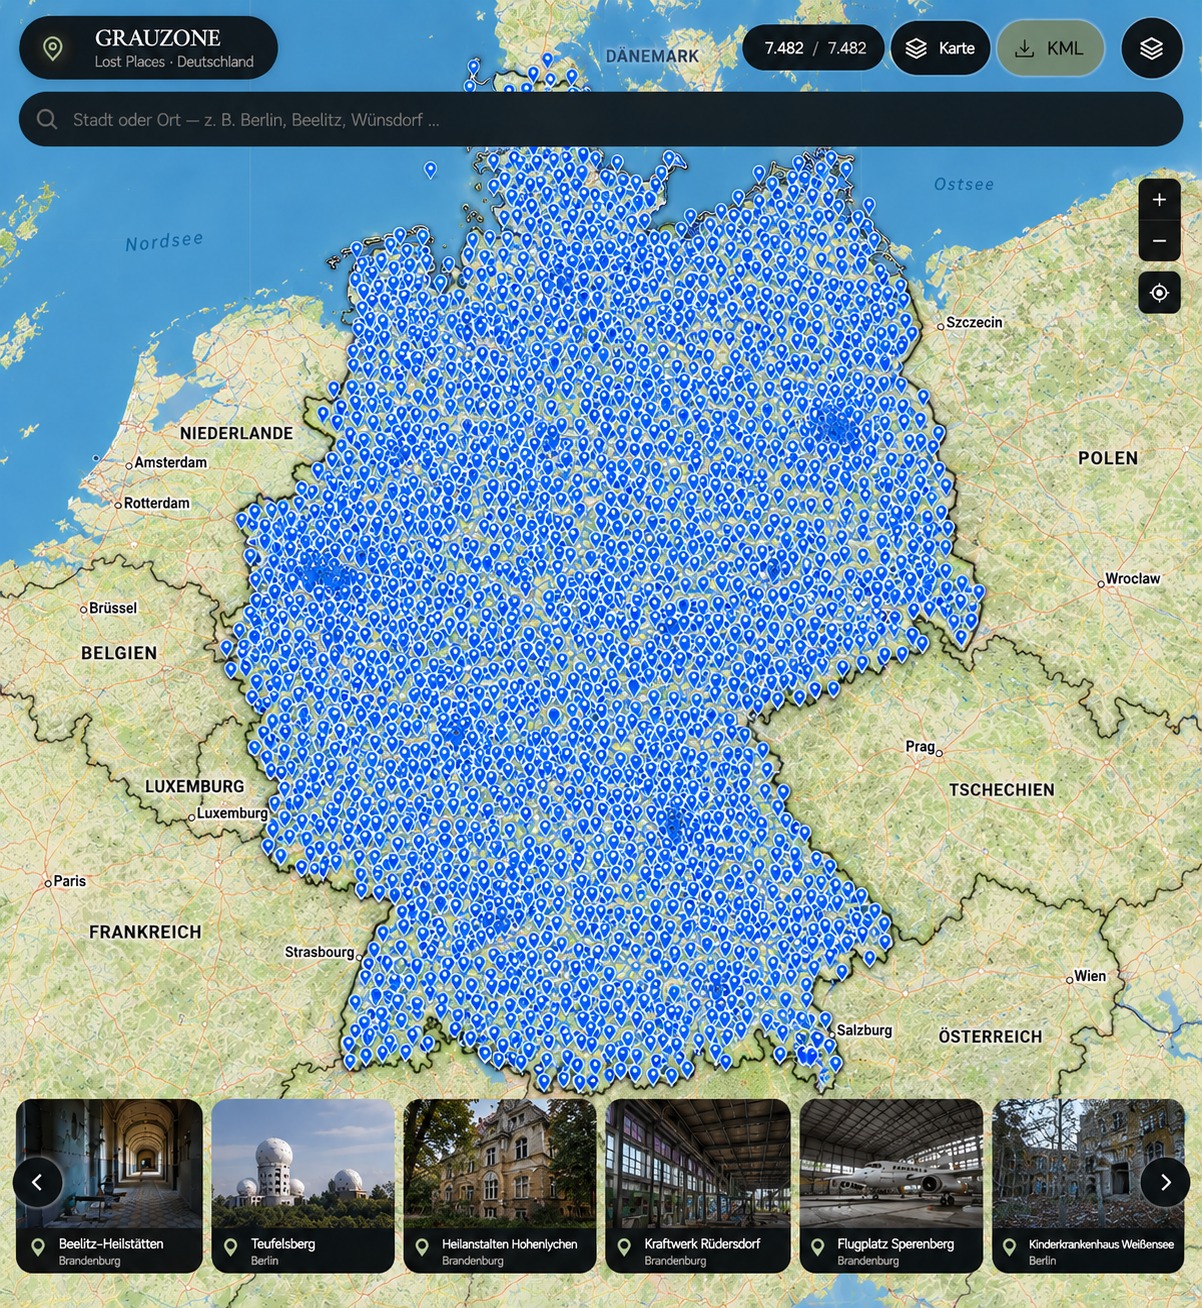Viewport: 1202px width, 1308px height.
Task: Click the pin icon beside Flugplatz Sperenberg
Action: (817, 1247)
